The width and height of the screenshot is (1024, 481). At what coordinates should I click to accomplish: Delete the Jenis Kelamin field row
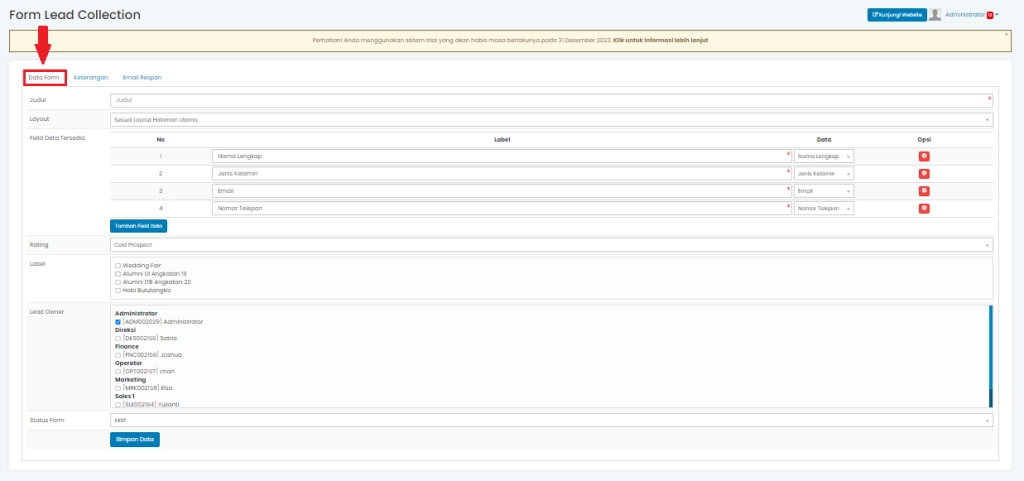pyautogui.click(x=924, y=174)
